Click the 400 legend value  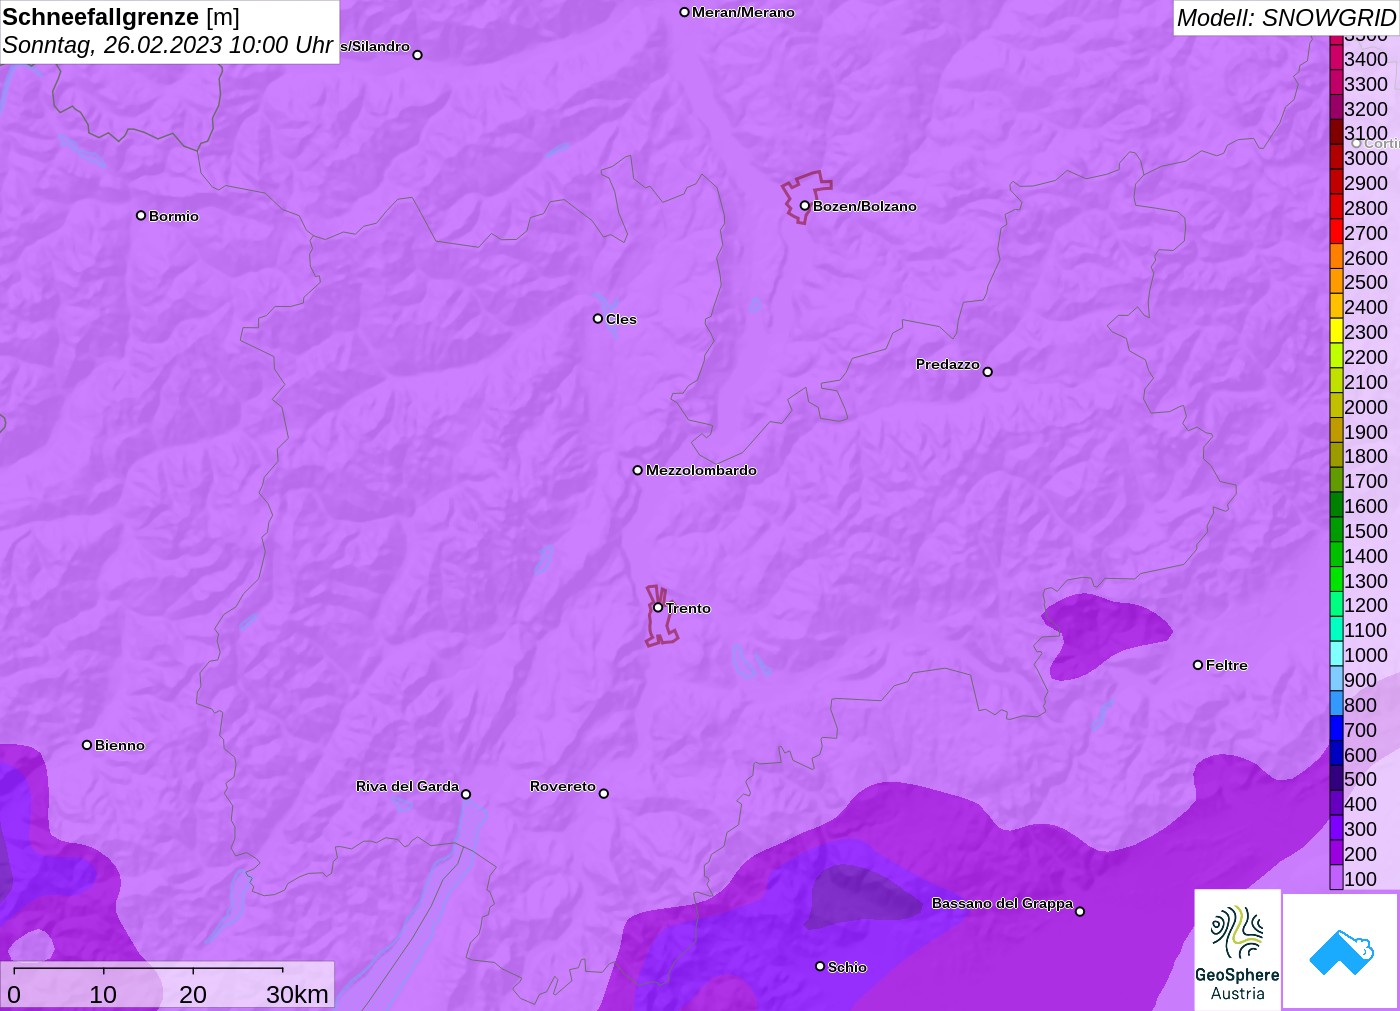(x=1361, y=804)
